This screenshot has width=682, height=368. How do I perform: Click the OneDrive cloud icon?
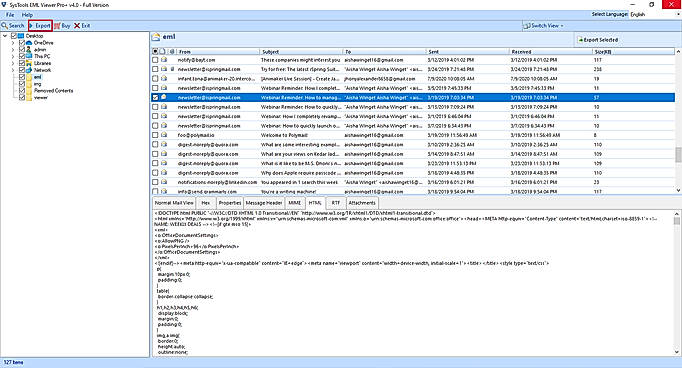point(29,43)
